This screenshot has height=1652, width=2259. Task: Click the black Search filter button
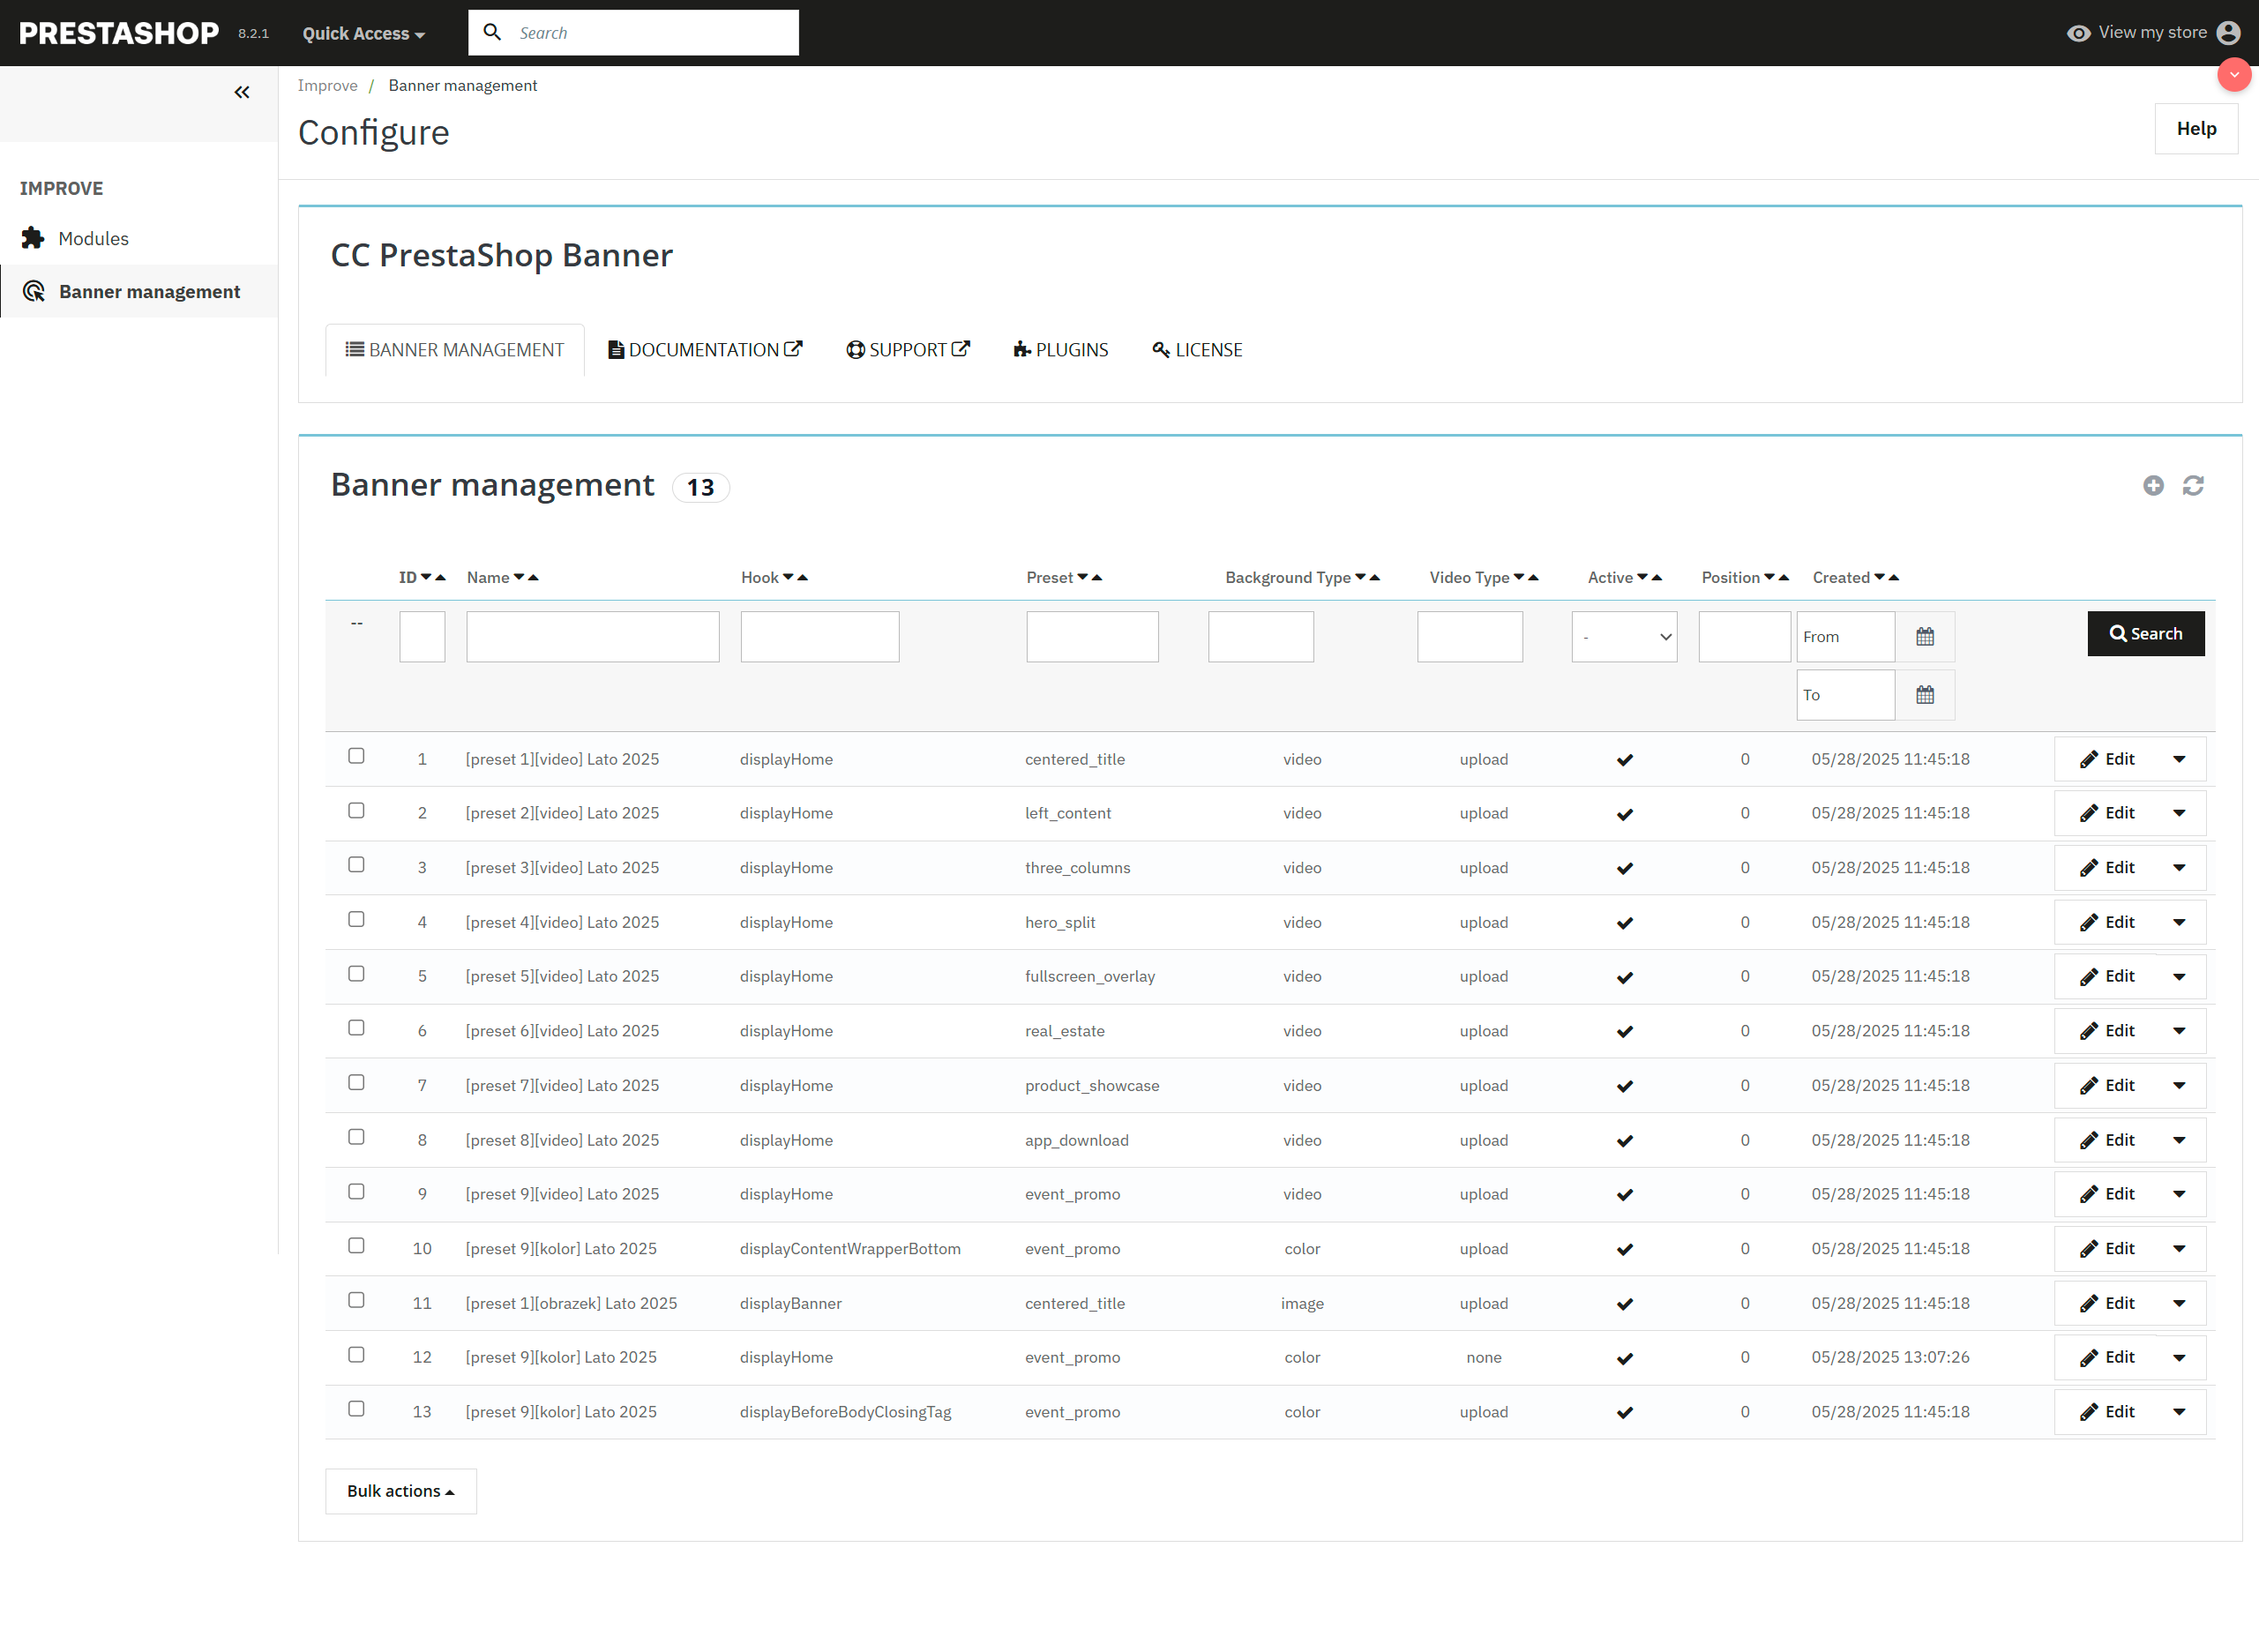pyautogui.click(x=2145, y=634)
